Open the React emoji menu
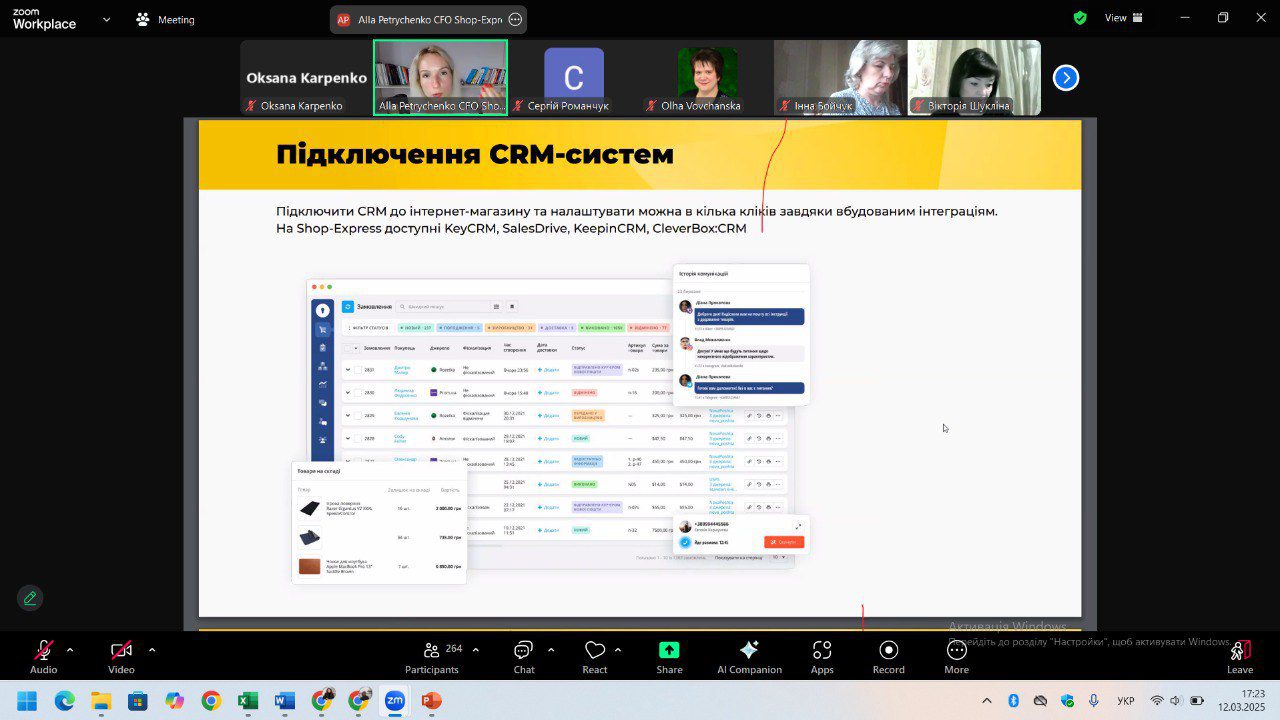This screenshot has height=720, width=1280. (595, 656)
